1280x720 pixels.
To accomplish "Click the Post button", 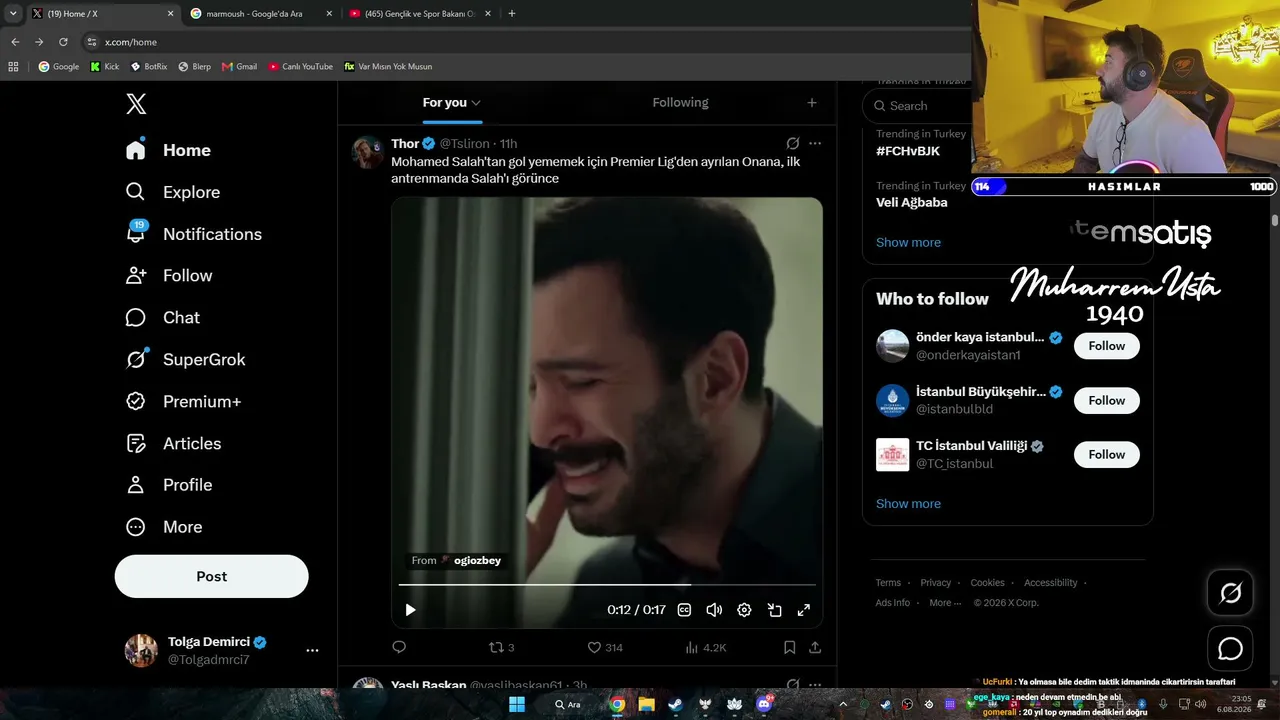I will (212, 576).
